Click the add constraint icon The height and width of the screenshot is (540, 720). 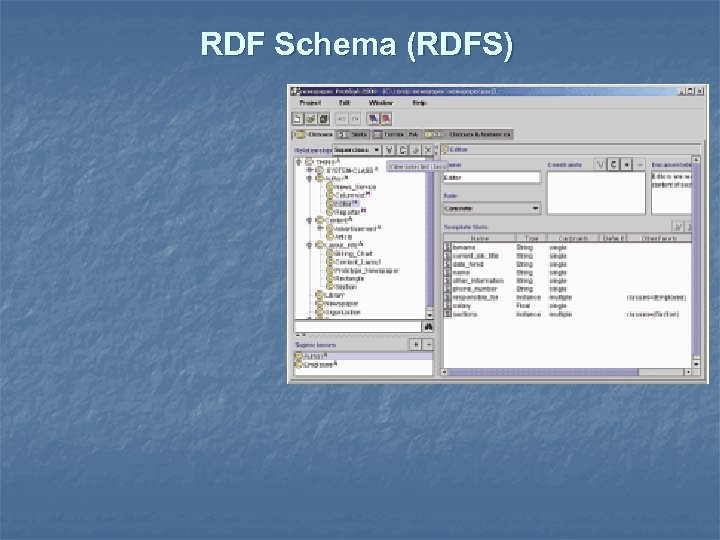(x=626, y=164)
